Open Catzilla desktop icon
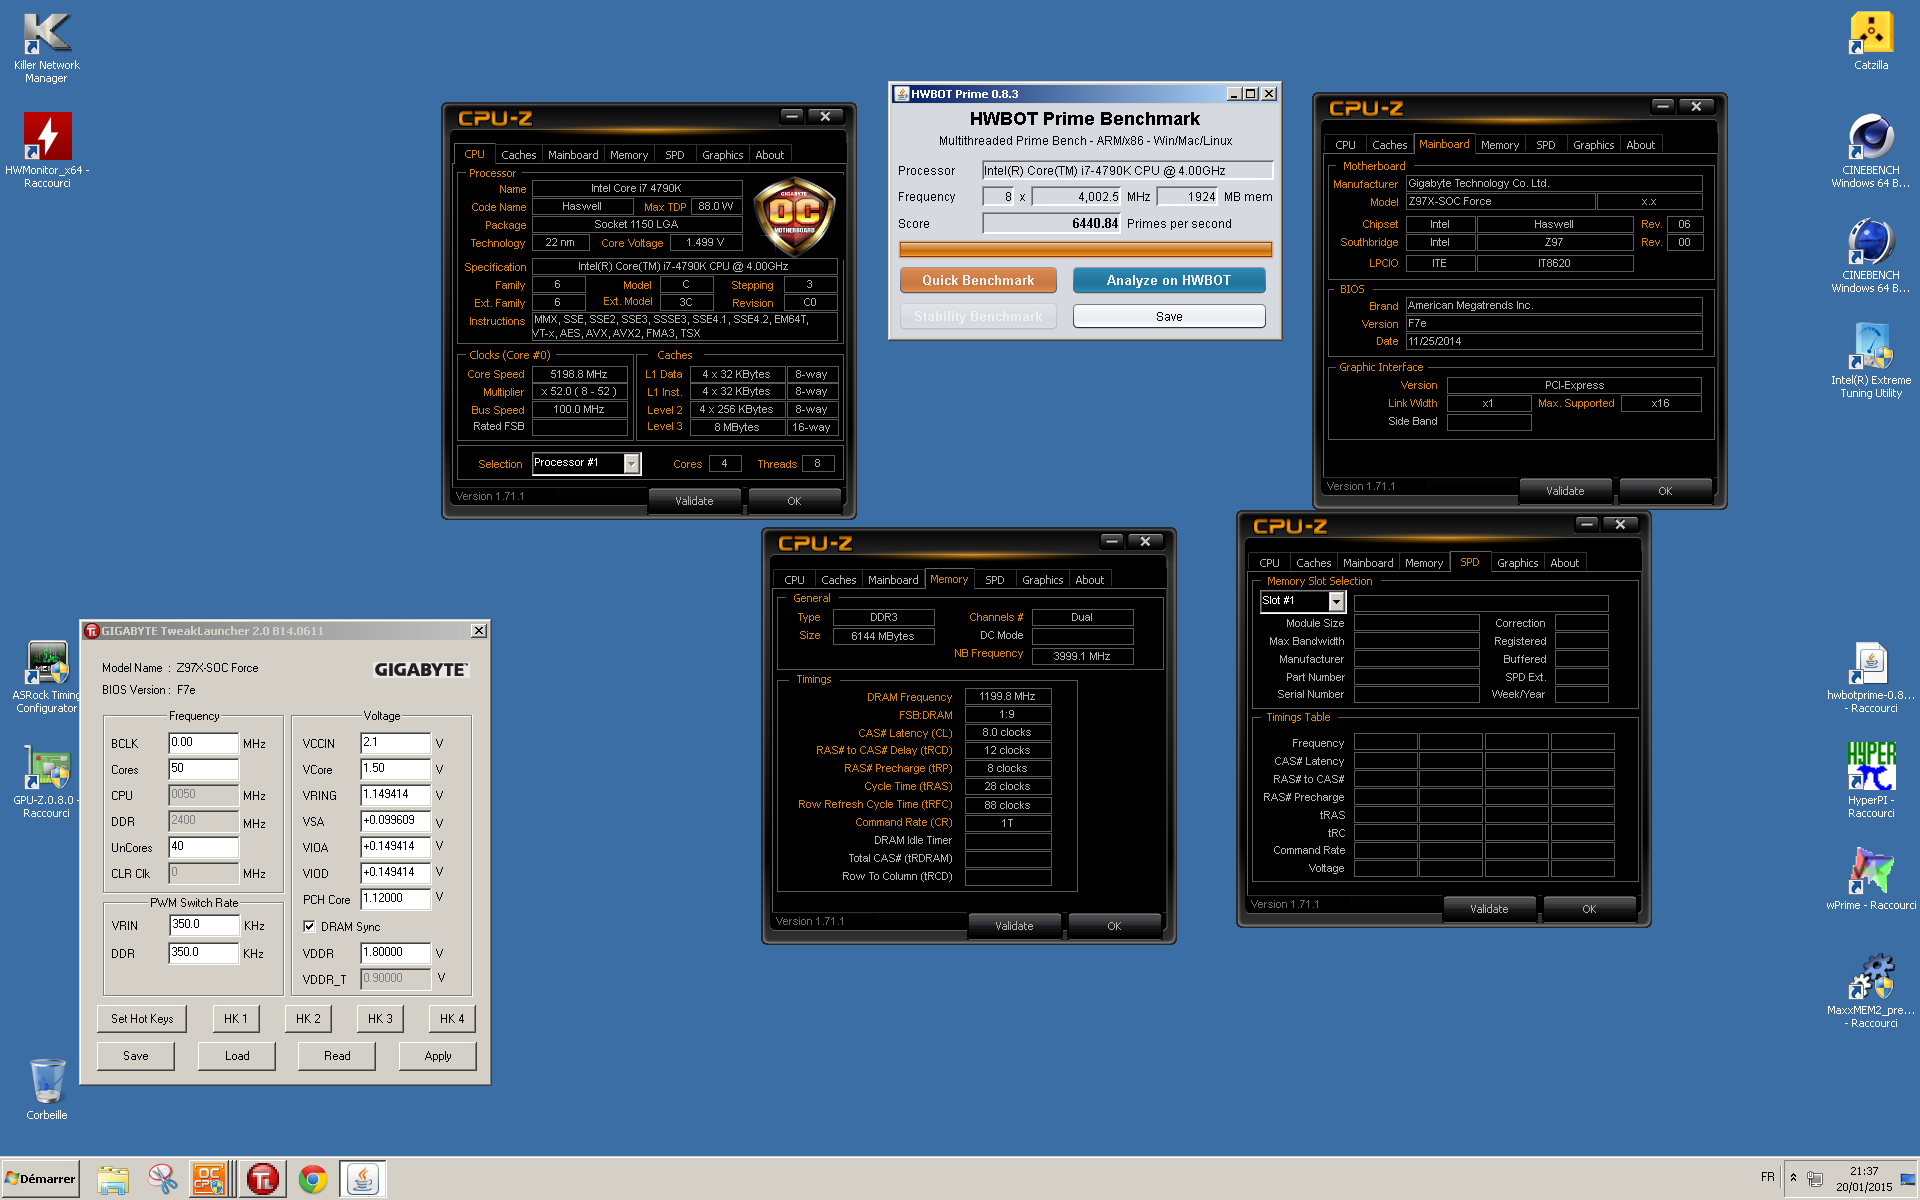The image size is (1920, 1200). 1871,42
